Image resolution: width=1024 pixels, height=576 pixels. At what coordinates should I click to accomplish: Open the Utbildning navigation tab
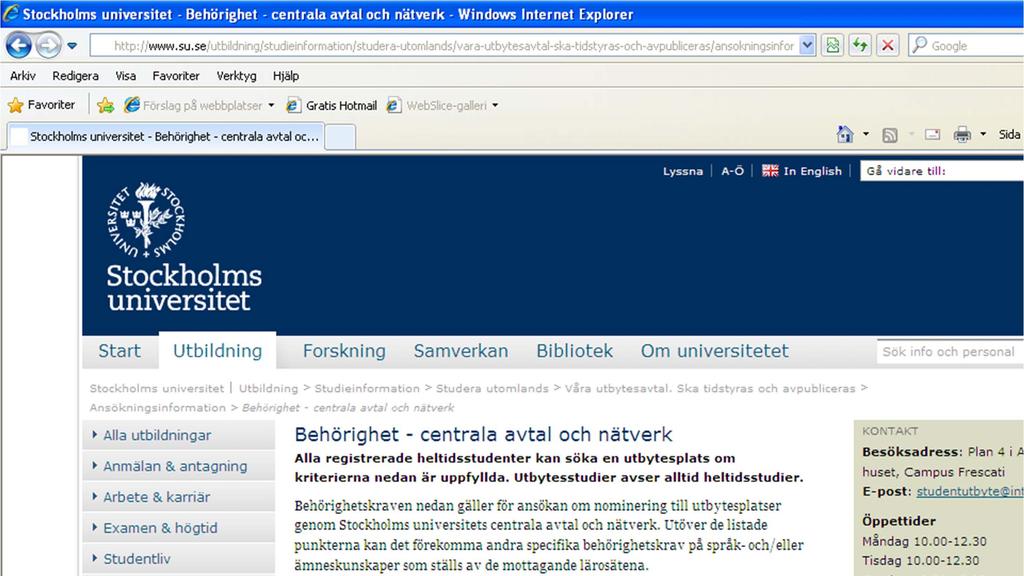pyautogui.click(x=217, y=351)
